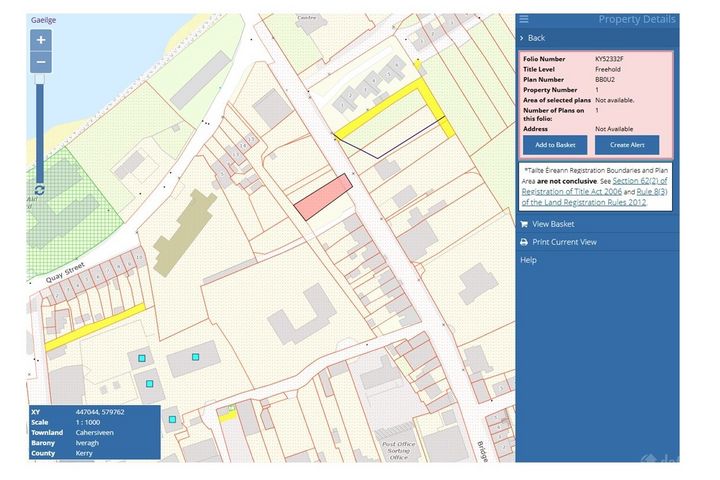Image resolution: width=720 pixels, height=480 pixels.
Task: Zoom out with the minus button
Action: click(x=41, y=62)
